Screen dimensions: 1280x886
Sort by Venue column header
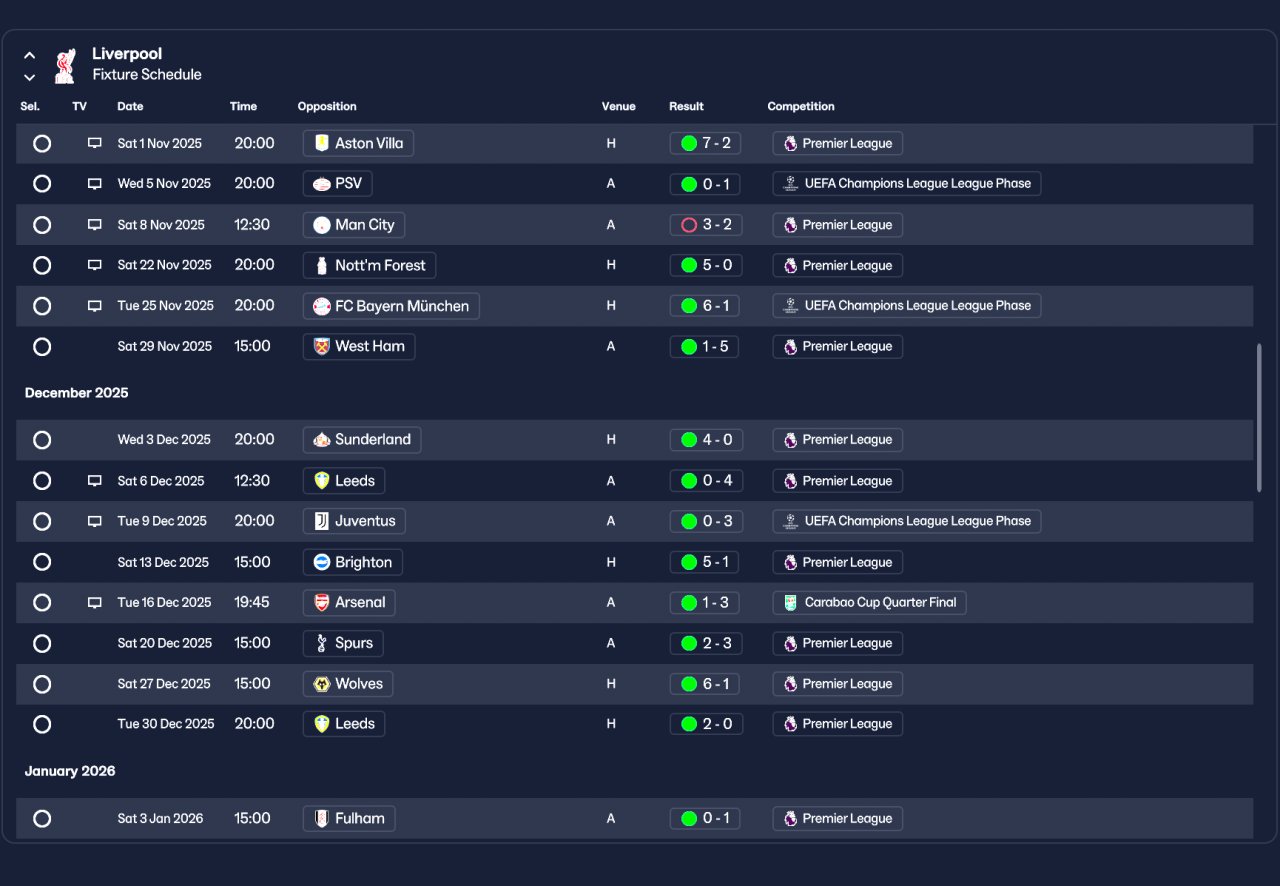tap(618, 106)
